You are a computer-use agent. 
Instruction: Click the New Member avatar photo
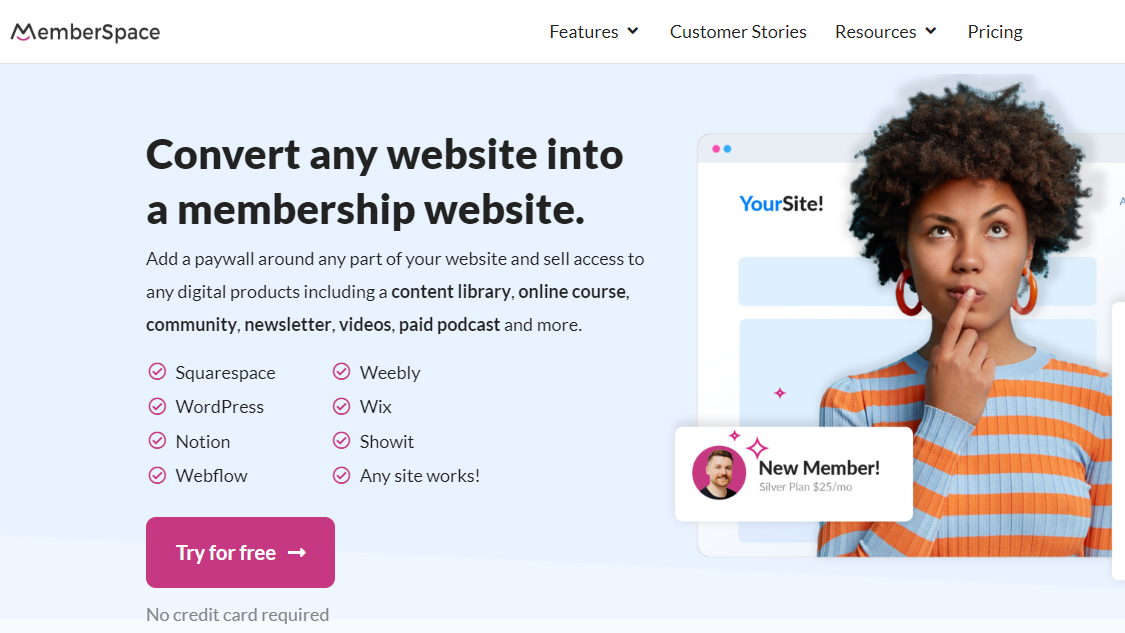(x=719, y=472)
